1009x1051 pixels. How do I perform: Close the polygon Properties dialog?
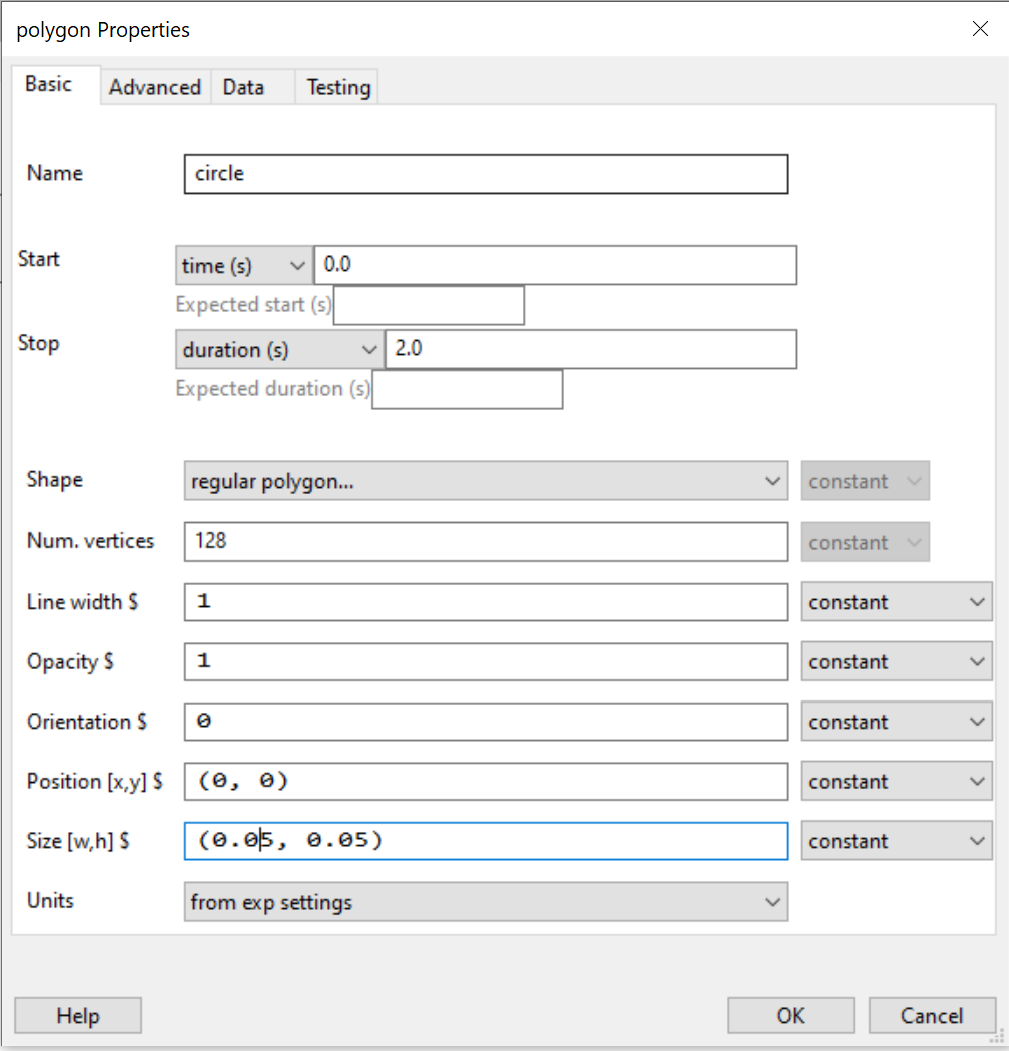click(980, 29)
